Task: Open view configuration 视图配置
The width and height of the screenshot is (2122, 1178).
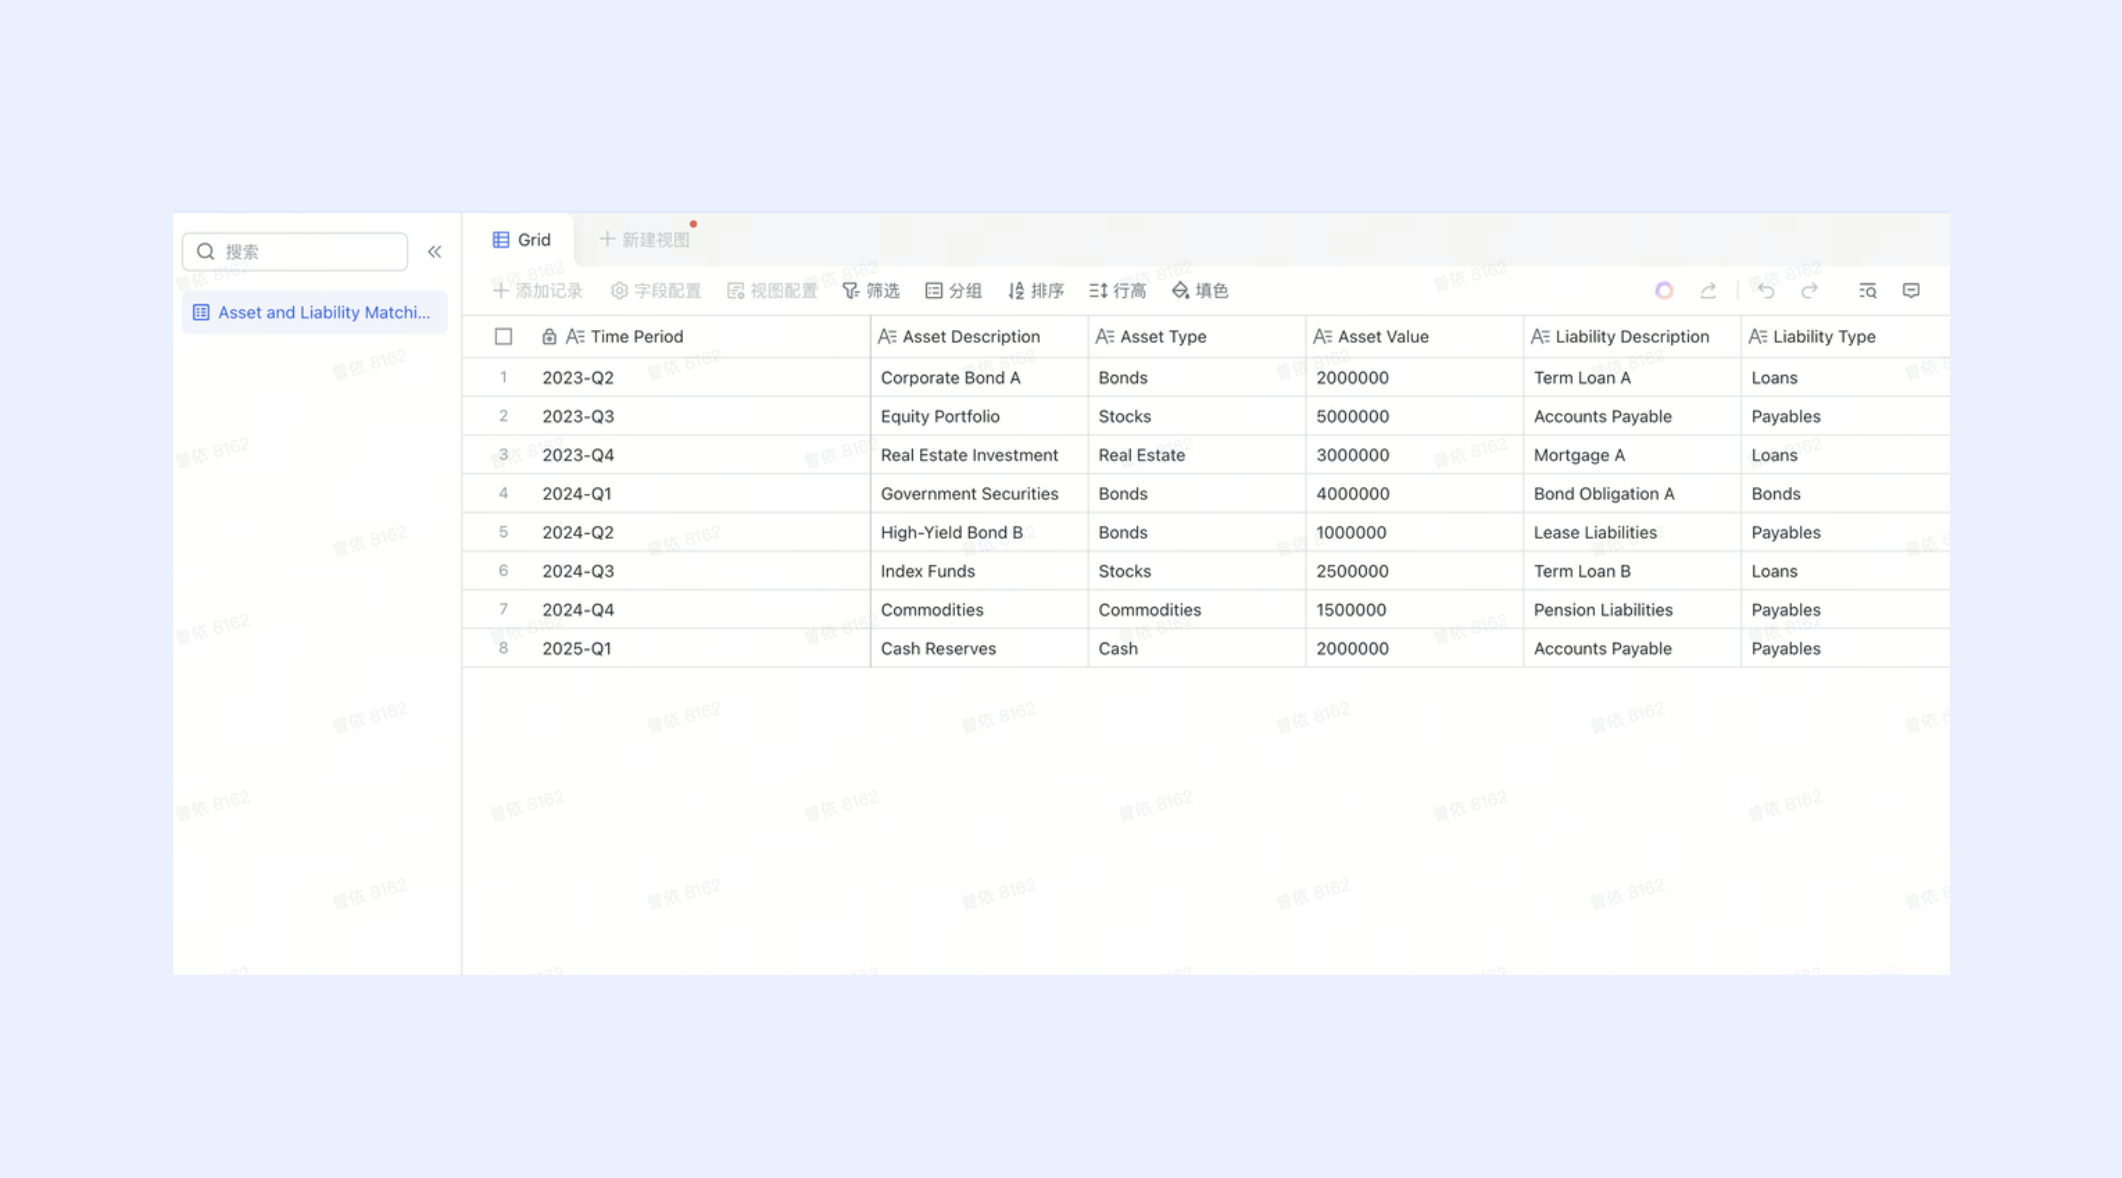Action: pyautogui.click(x=772, y=291)
